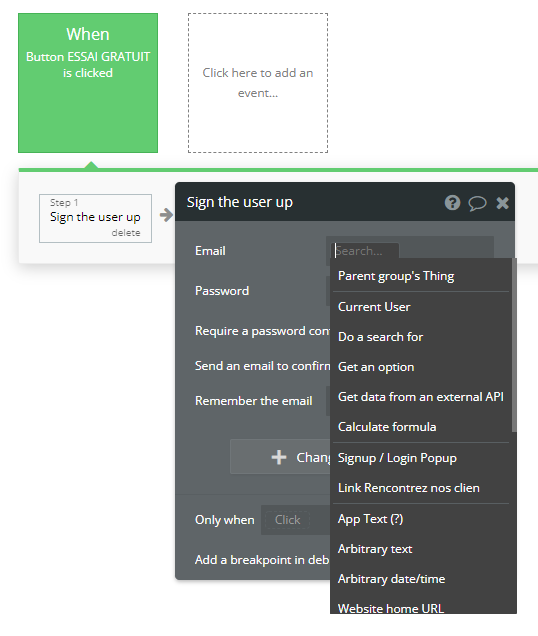Choose Get data from an external API
The image size is (538, 636).
tap(420, 397)
